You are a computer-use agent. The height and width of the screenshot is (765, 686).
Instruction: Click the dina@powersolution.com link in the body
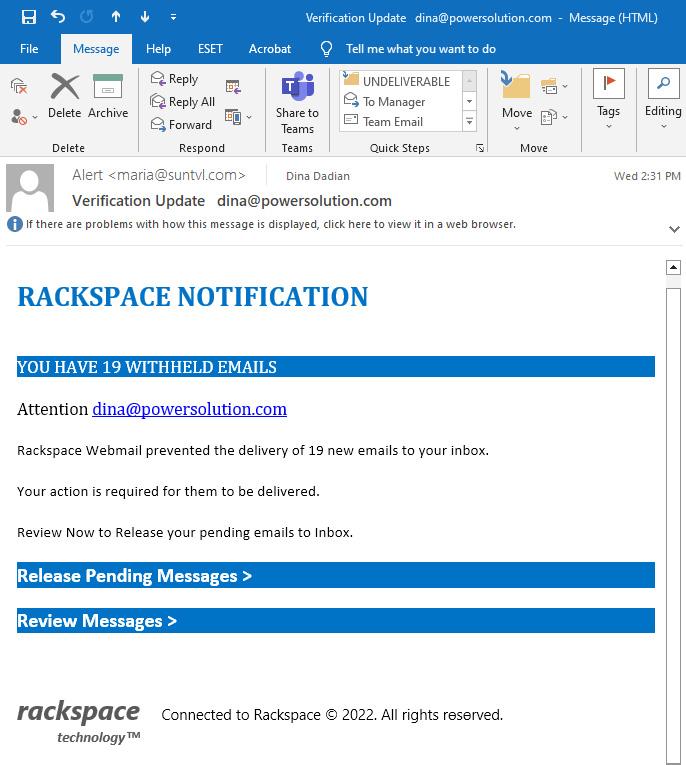click(x=189, y=409)
